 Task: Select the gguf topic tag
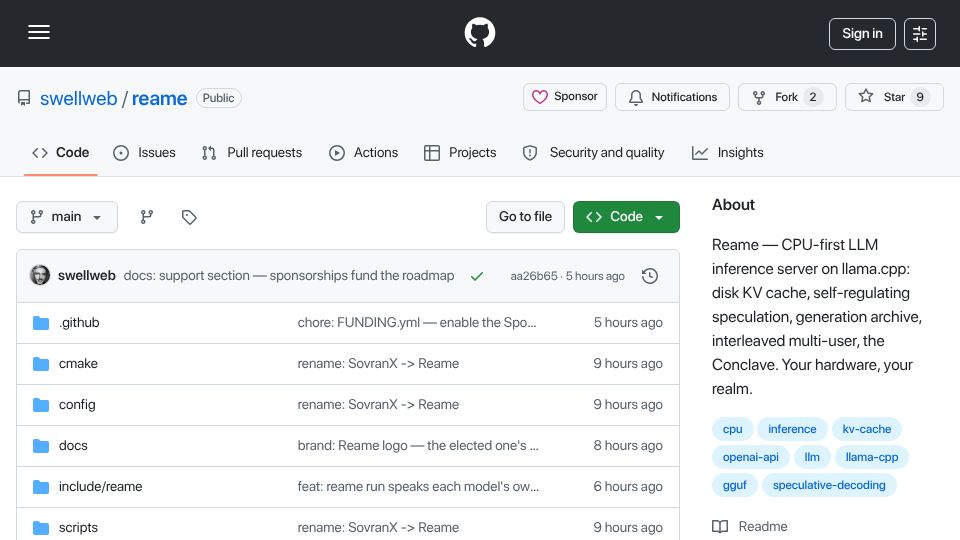735,486
